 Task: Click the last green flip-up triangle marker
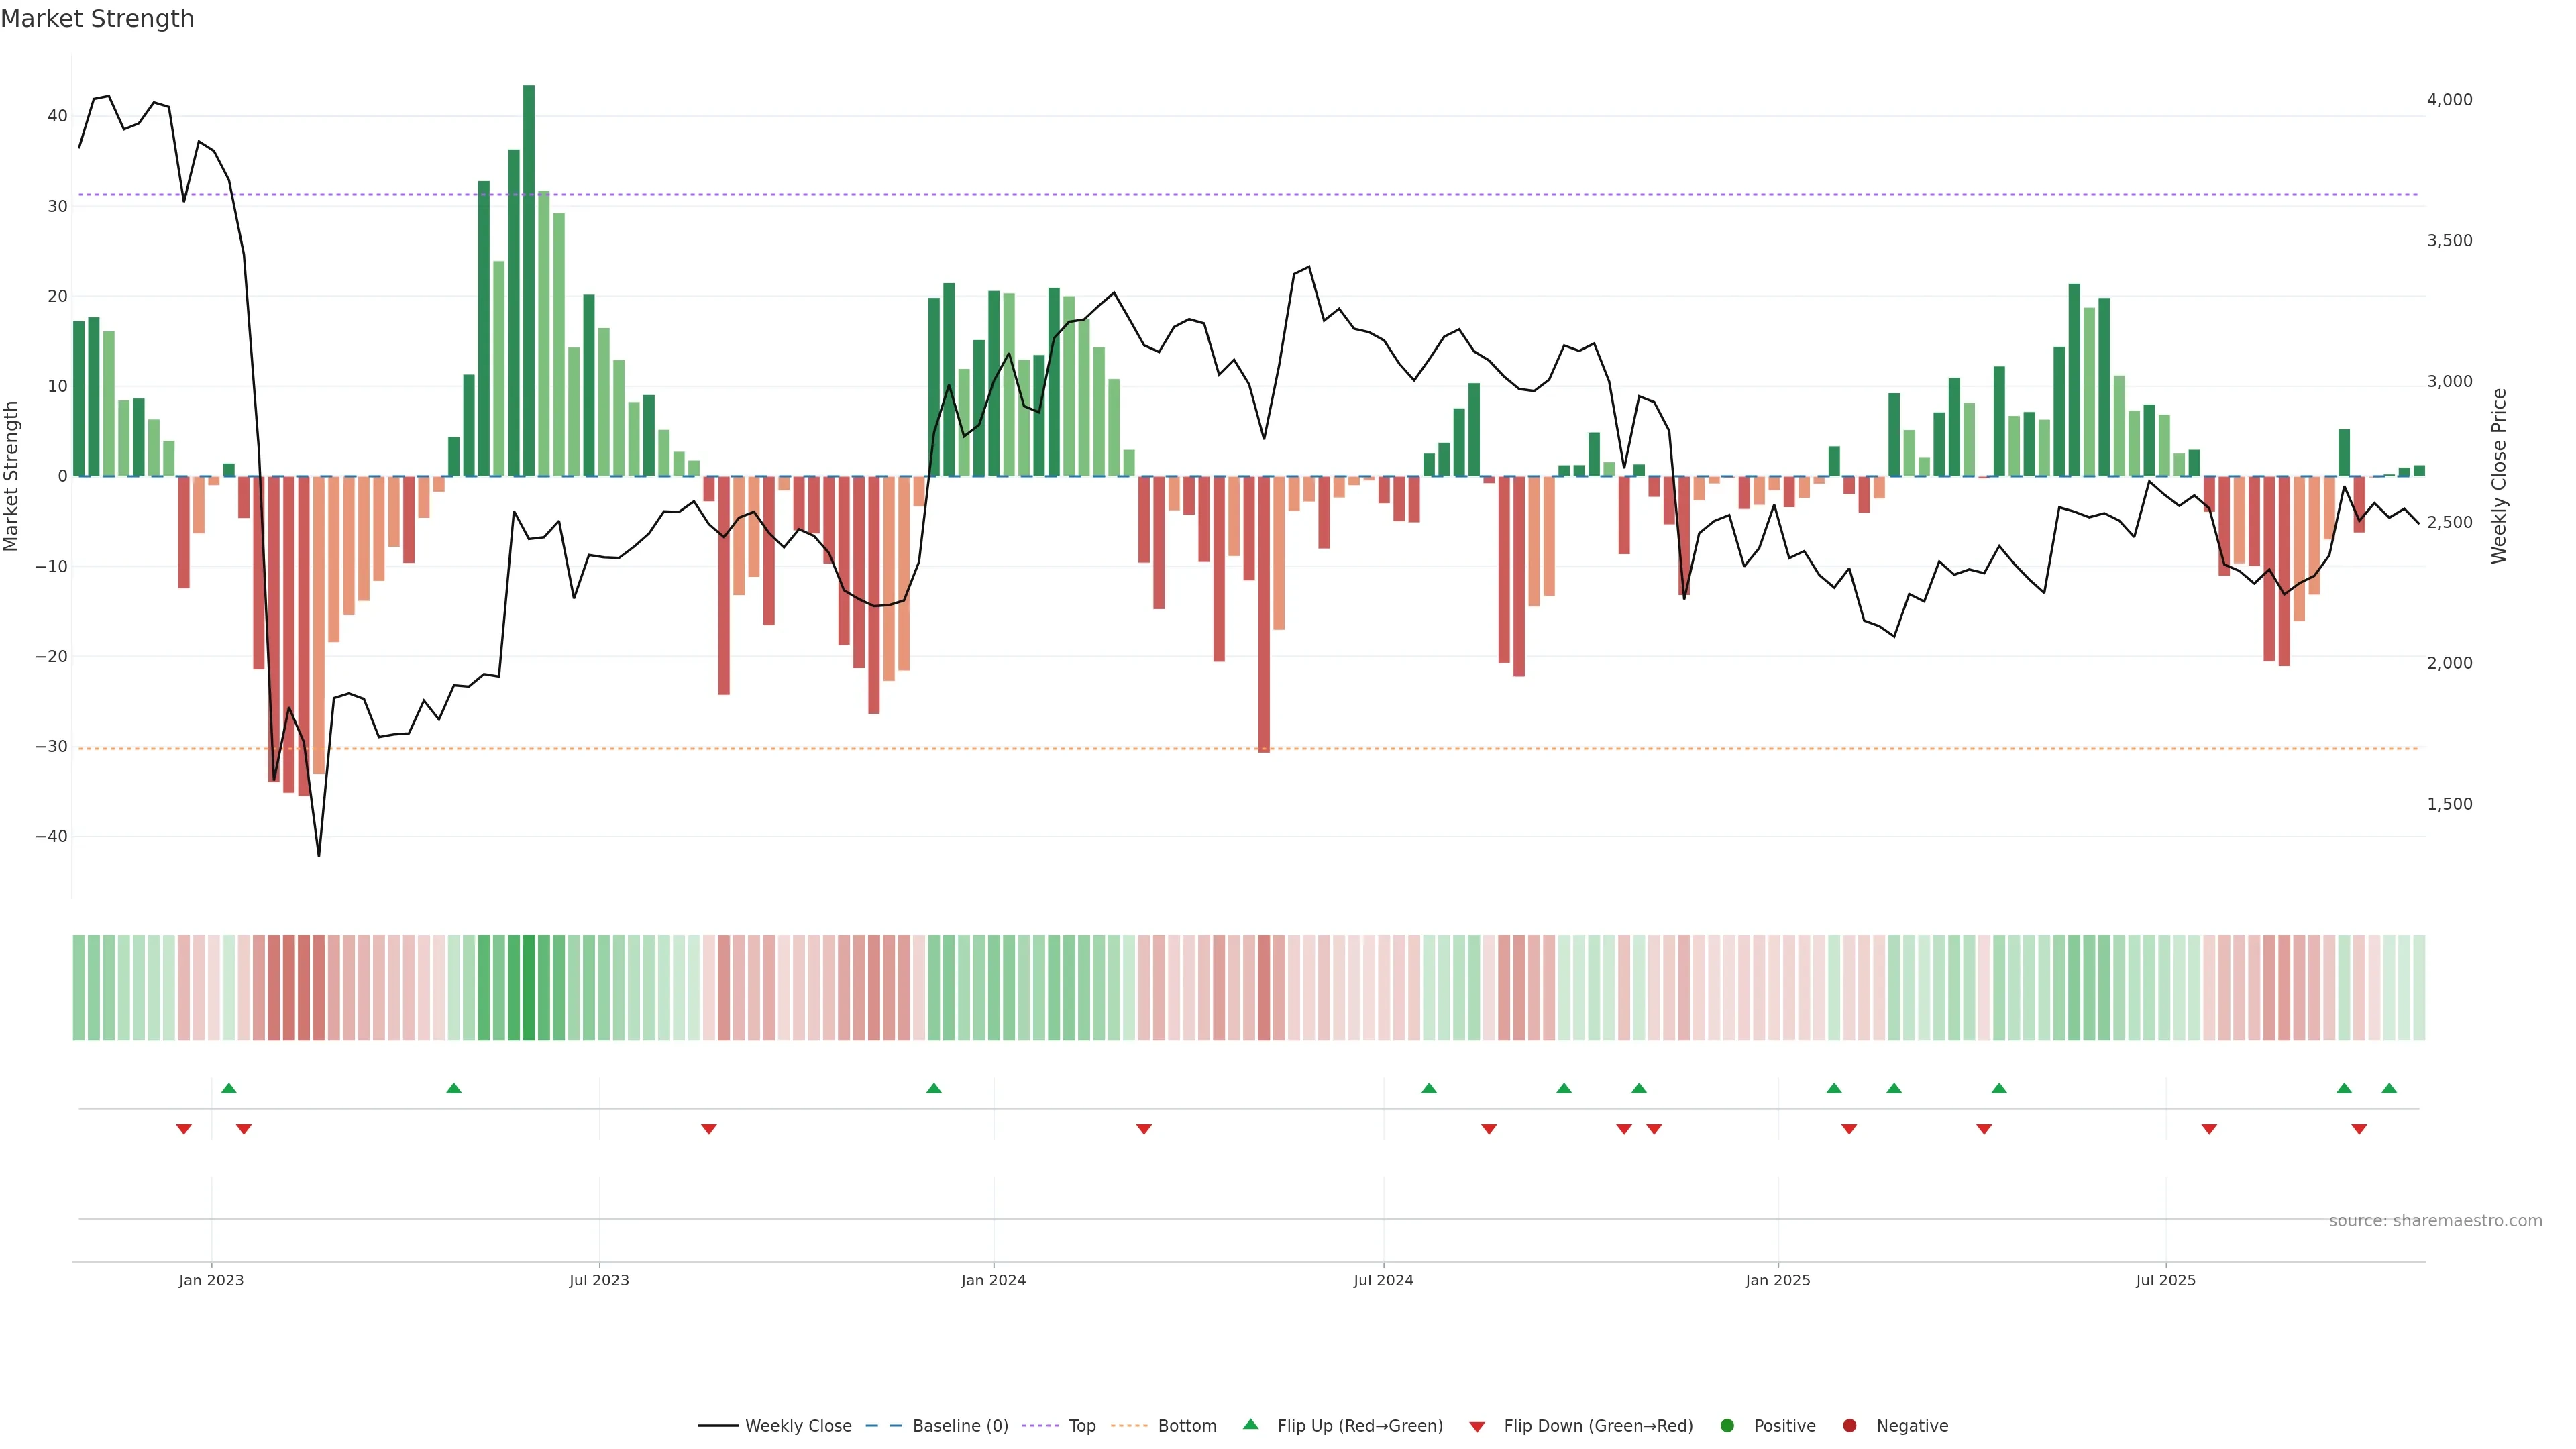pyautogui.click(x=2389, y=1088)
